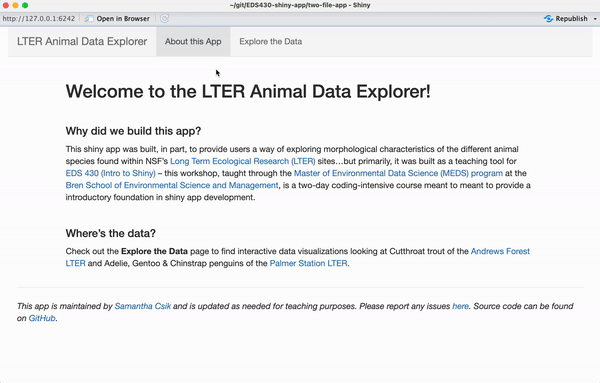600x383 pixels.
Task: Visit Bren School of Environmental Science link
Action: 172,185
